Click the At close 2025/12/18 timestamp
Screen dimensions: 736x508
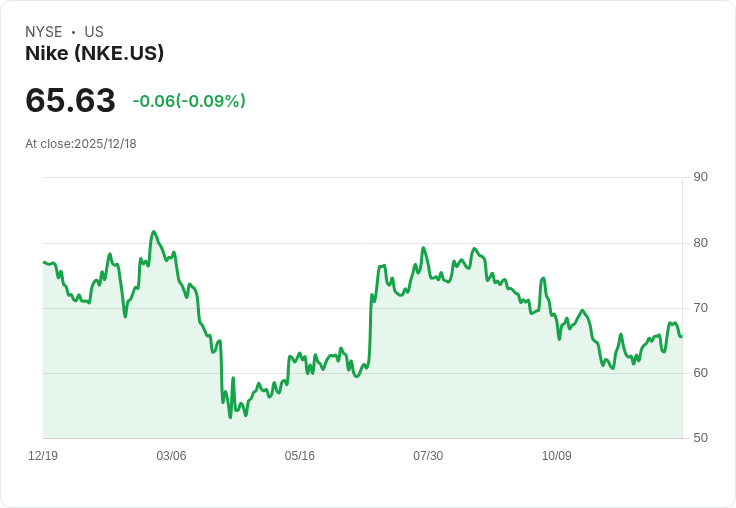81,144
